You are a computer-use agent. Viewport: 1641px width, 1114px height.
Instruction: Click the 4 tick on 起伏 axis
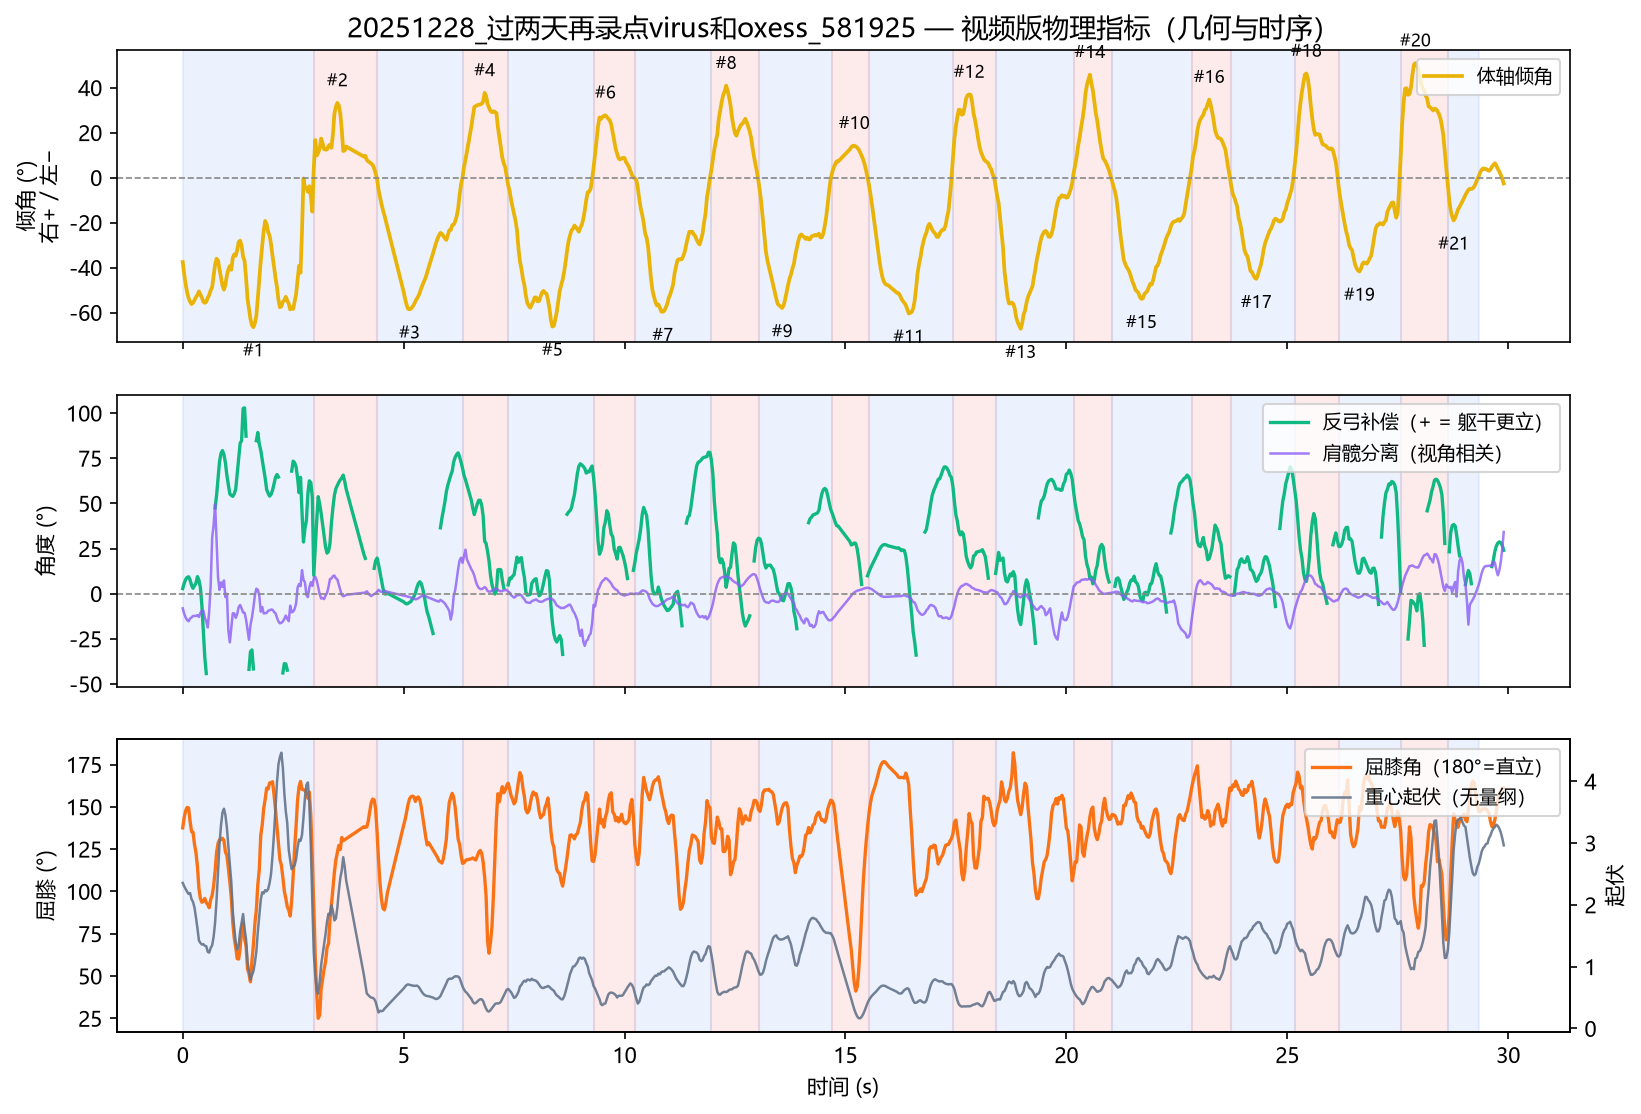point(1590,782)
